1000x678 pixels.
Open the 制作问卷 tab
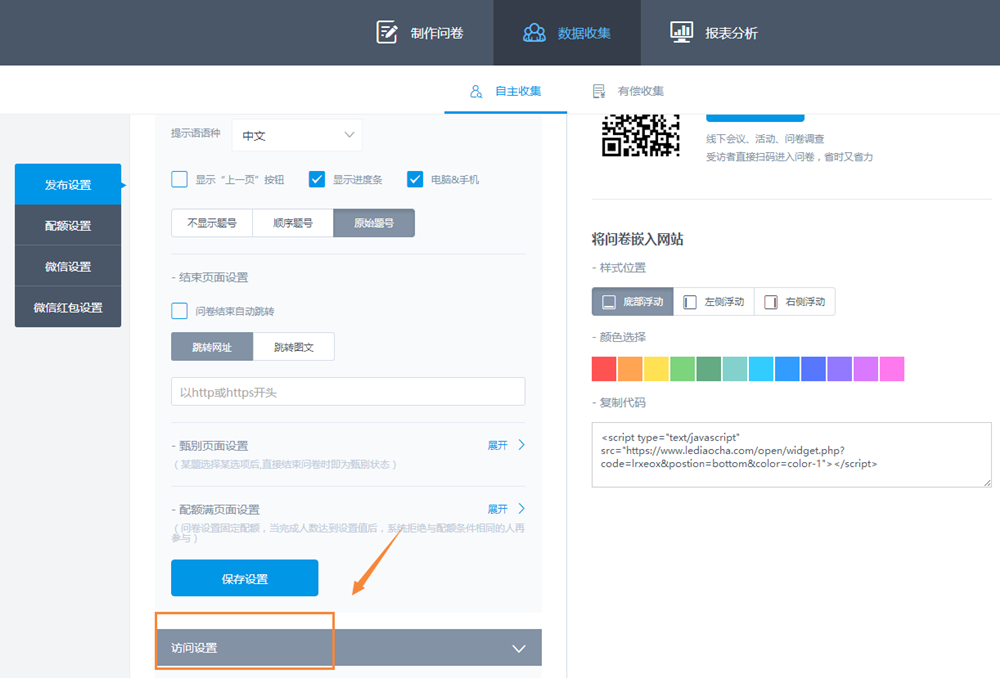pyautogui.click(x=420, y=33)
